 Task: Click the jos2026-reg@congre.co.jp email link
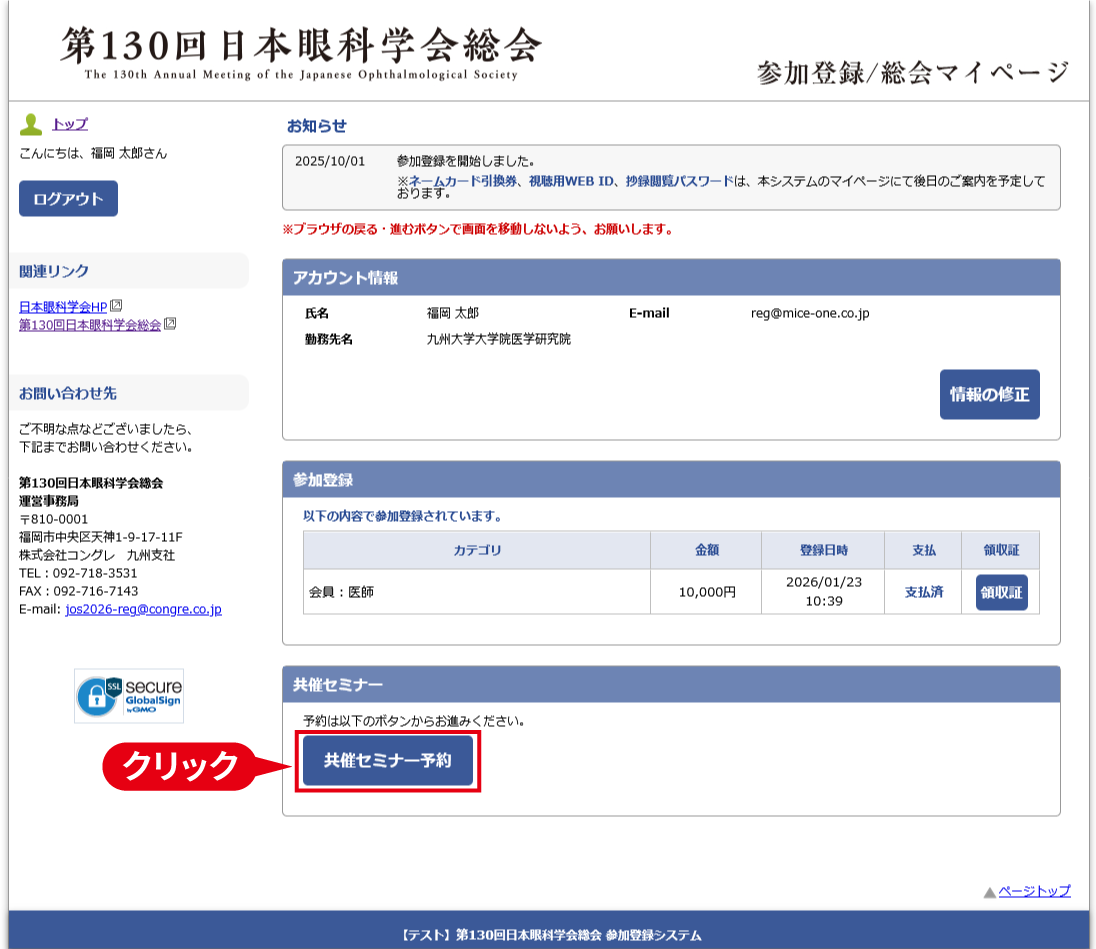coord(143,609)
